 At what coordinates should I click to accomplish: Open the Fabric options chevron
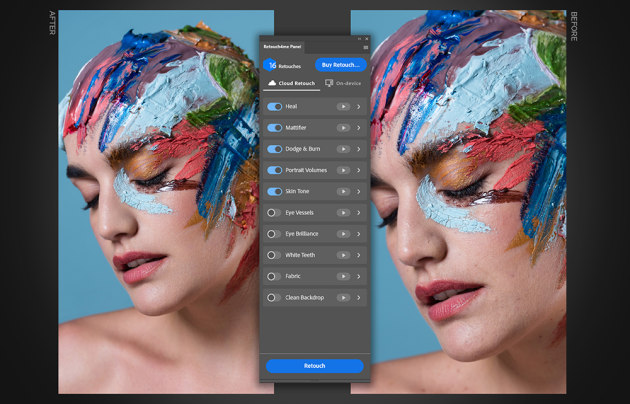(359, 276)
